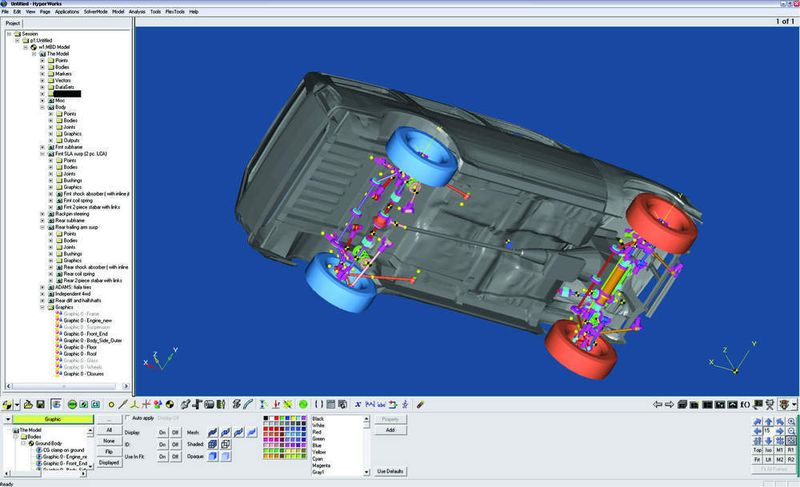Expand the Points folder under The Model
The image size is (800, 487).
click(x=42, y=61)
